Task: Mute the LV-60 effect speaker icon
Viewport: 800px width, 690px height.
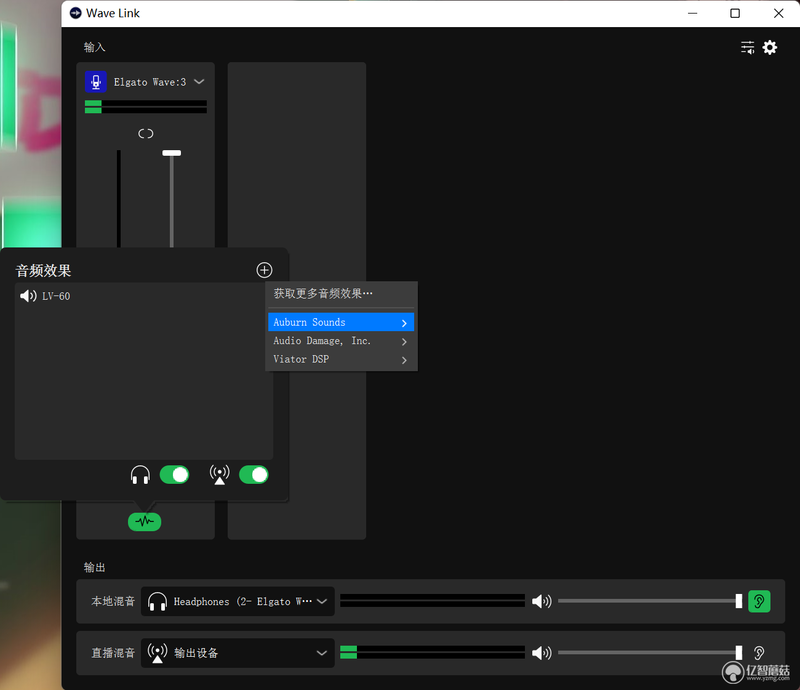Action: (x=28, y=296)
